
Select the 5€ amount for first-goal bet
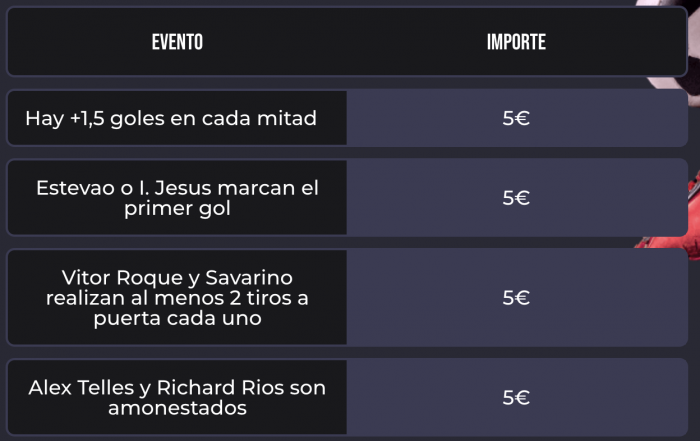(x=516, y=197)
